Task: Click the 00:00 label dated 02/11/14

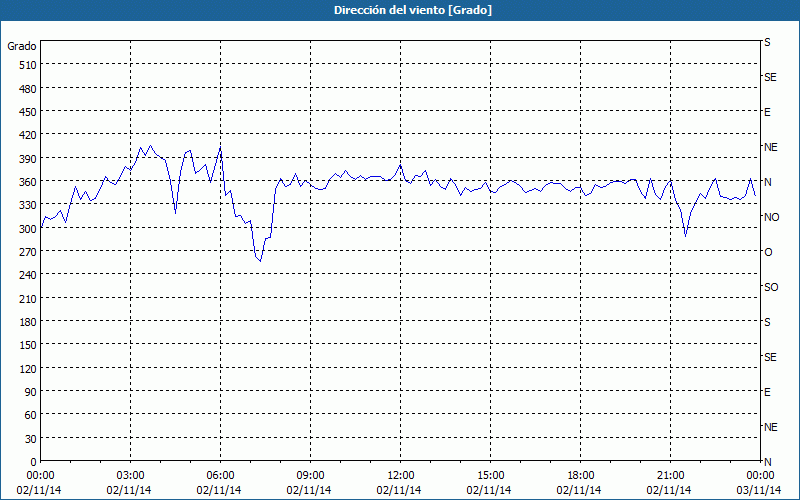Action: coord(40,476)
